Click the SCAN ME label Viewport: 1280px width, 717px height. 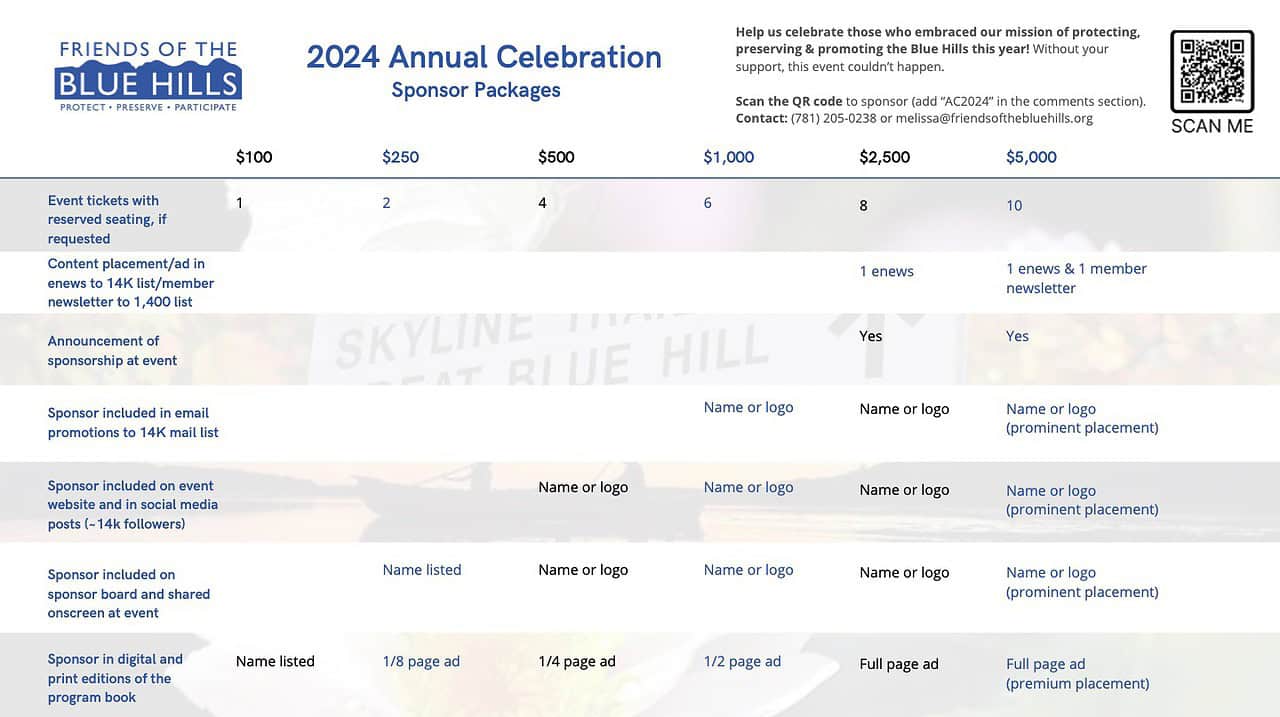coord(1212,126)
